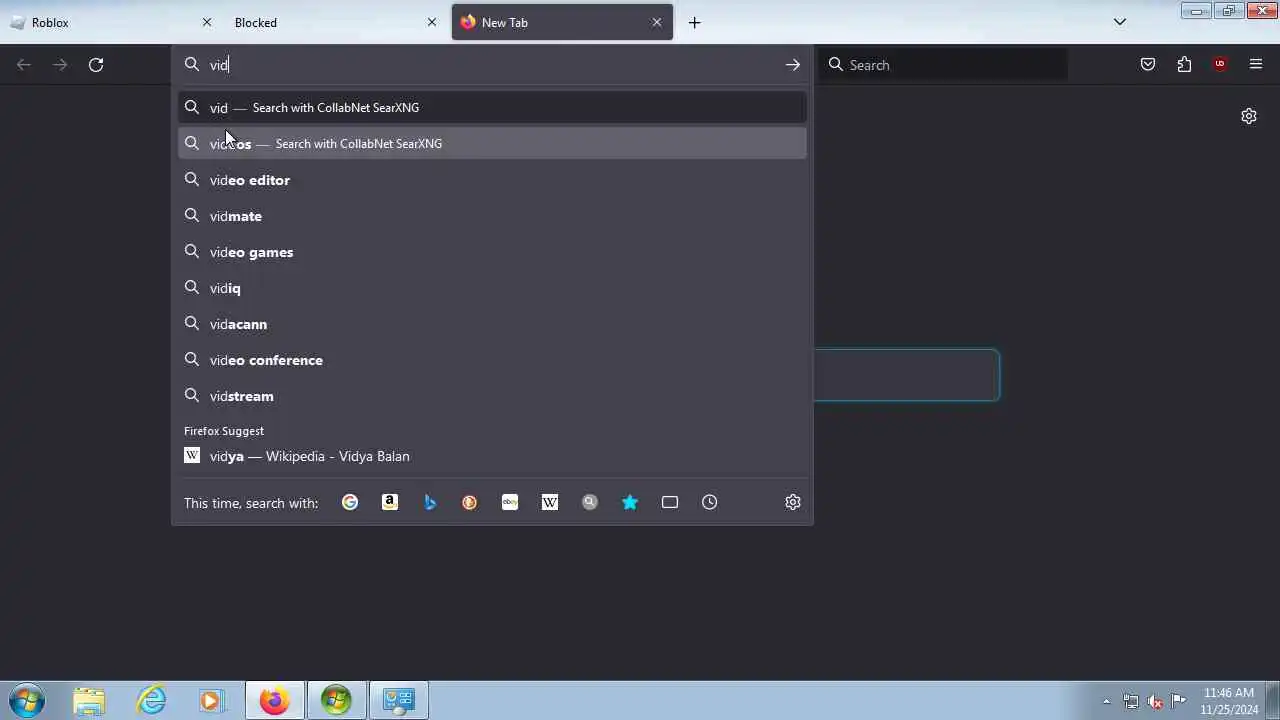The height and width of the screenshot is (720, 1280).
Task: Search this time with DuckDuckGo icon
Action: (x=470, y=502)
